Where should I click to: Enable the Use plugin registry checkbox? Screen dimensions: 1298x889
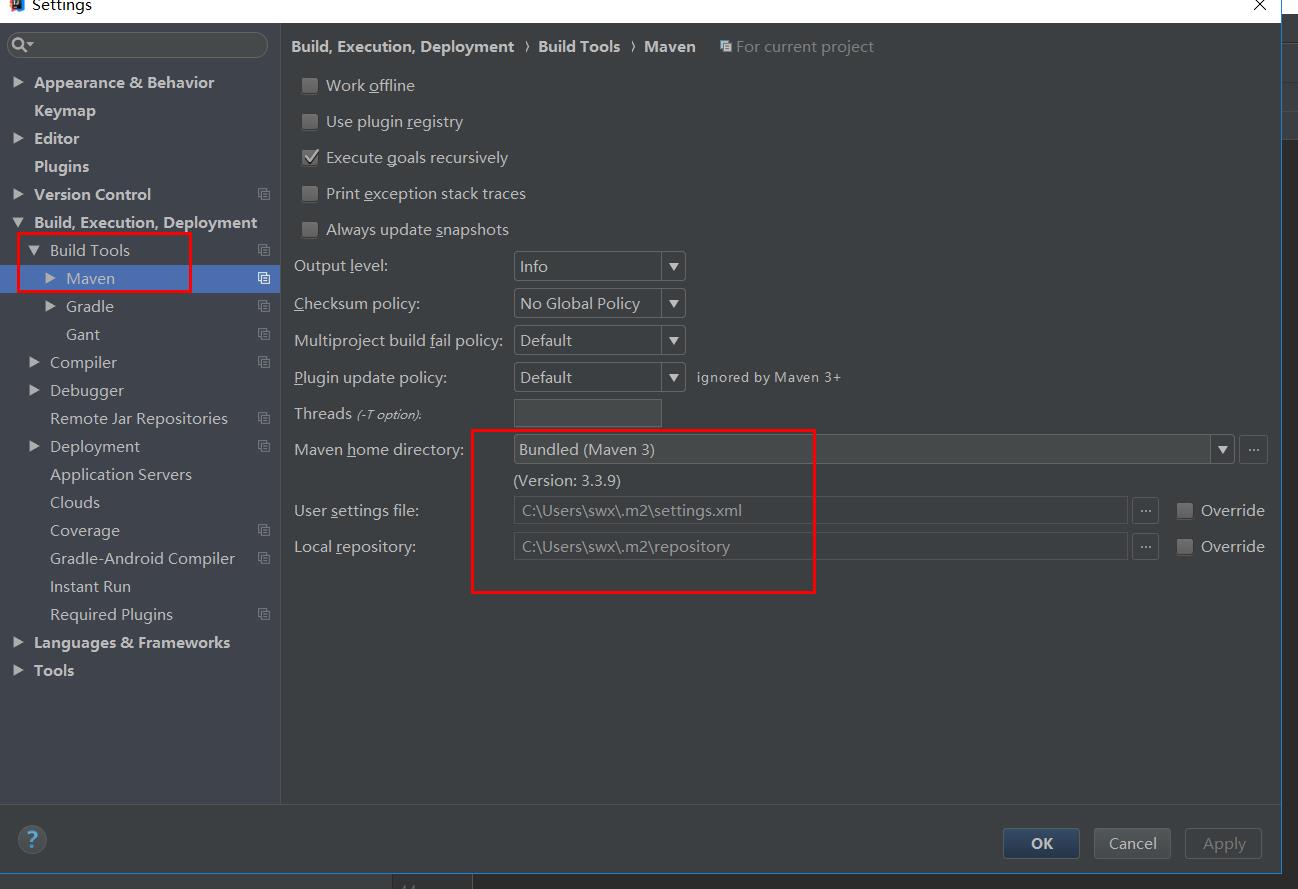click(310, 122)
